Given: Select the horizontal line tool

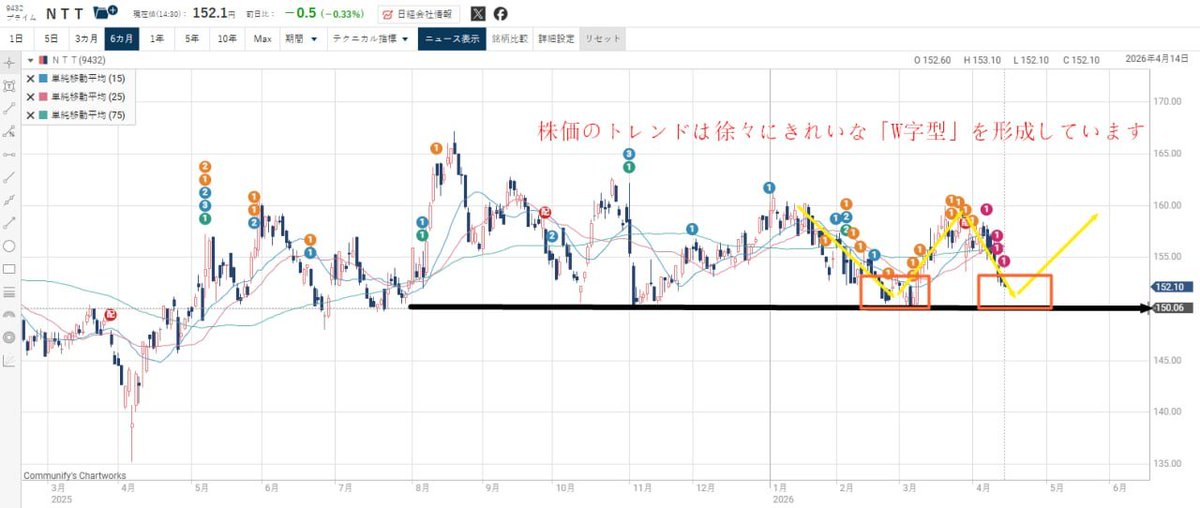Looking at the screenshot, I should pyautogui.click(x=9, y=154).
